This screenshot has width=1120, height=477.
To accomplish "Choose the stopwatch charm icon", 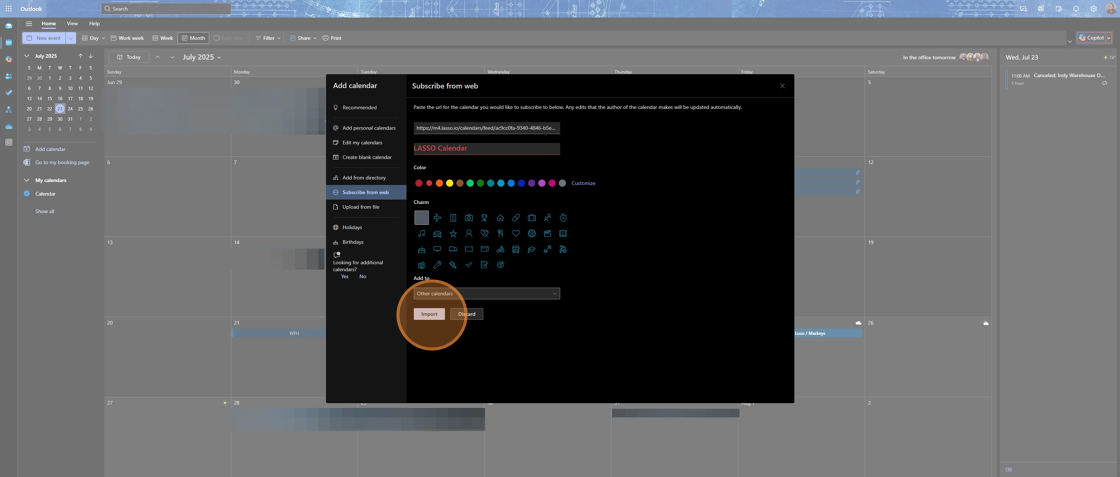I will [563, 218].
